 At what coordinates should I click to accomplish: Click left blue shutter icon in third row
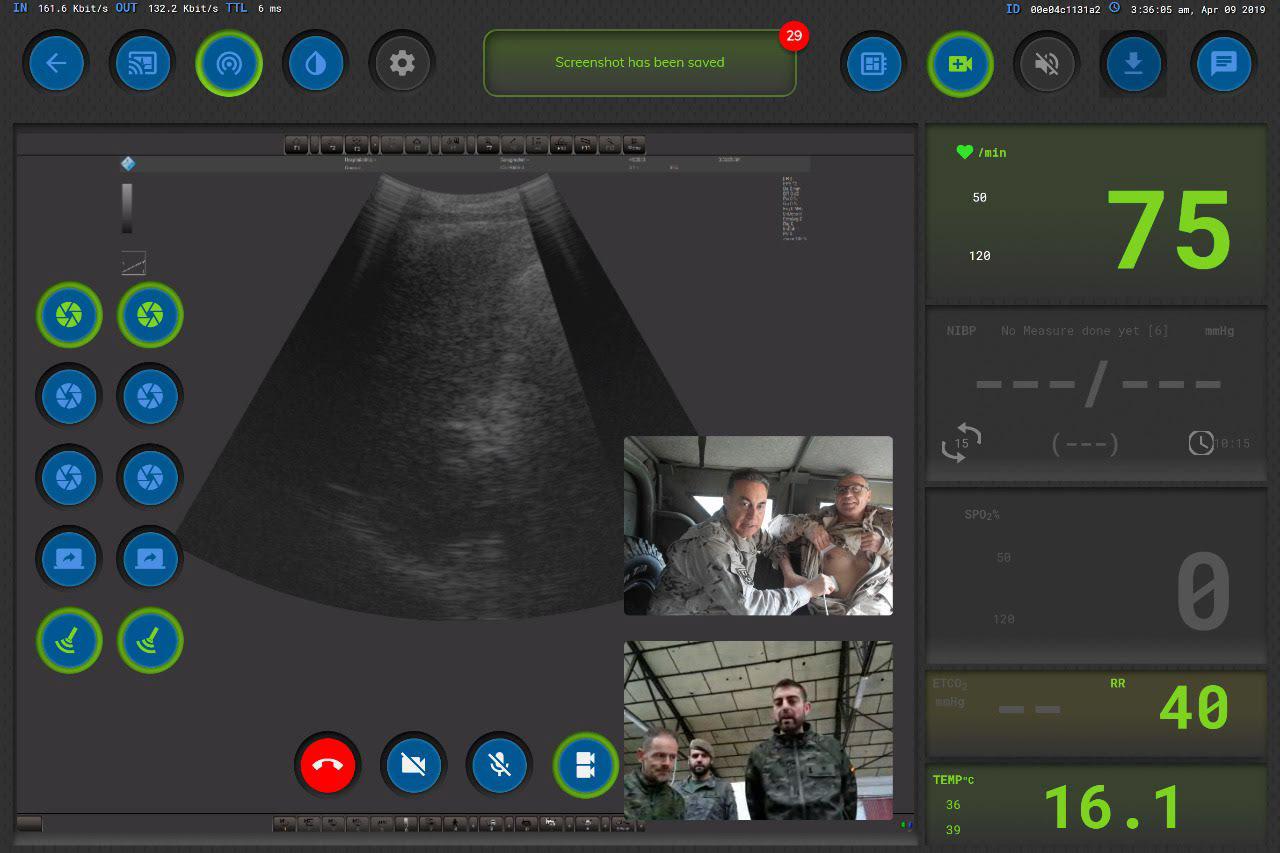[x=69, y=477]
